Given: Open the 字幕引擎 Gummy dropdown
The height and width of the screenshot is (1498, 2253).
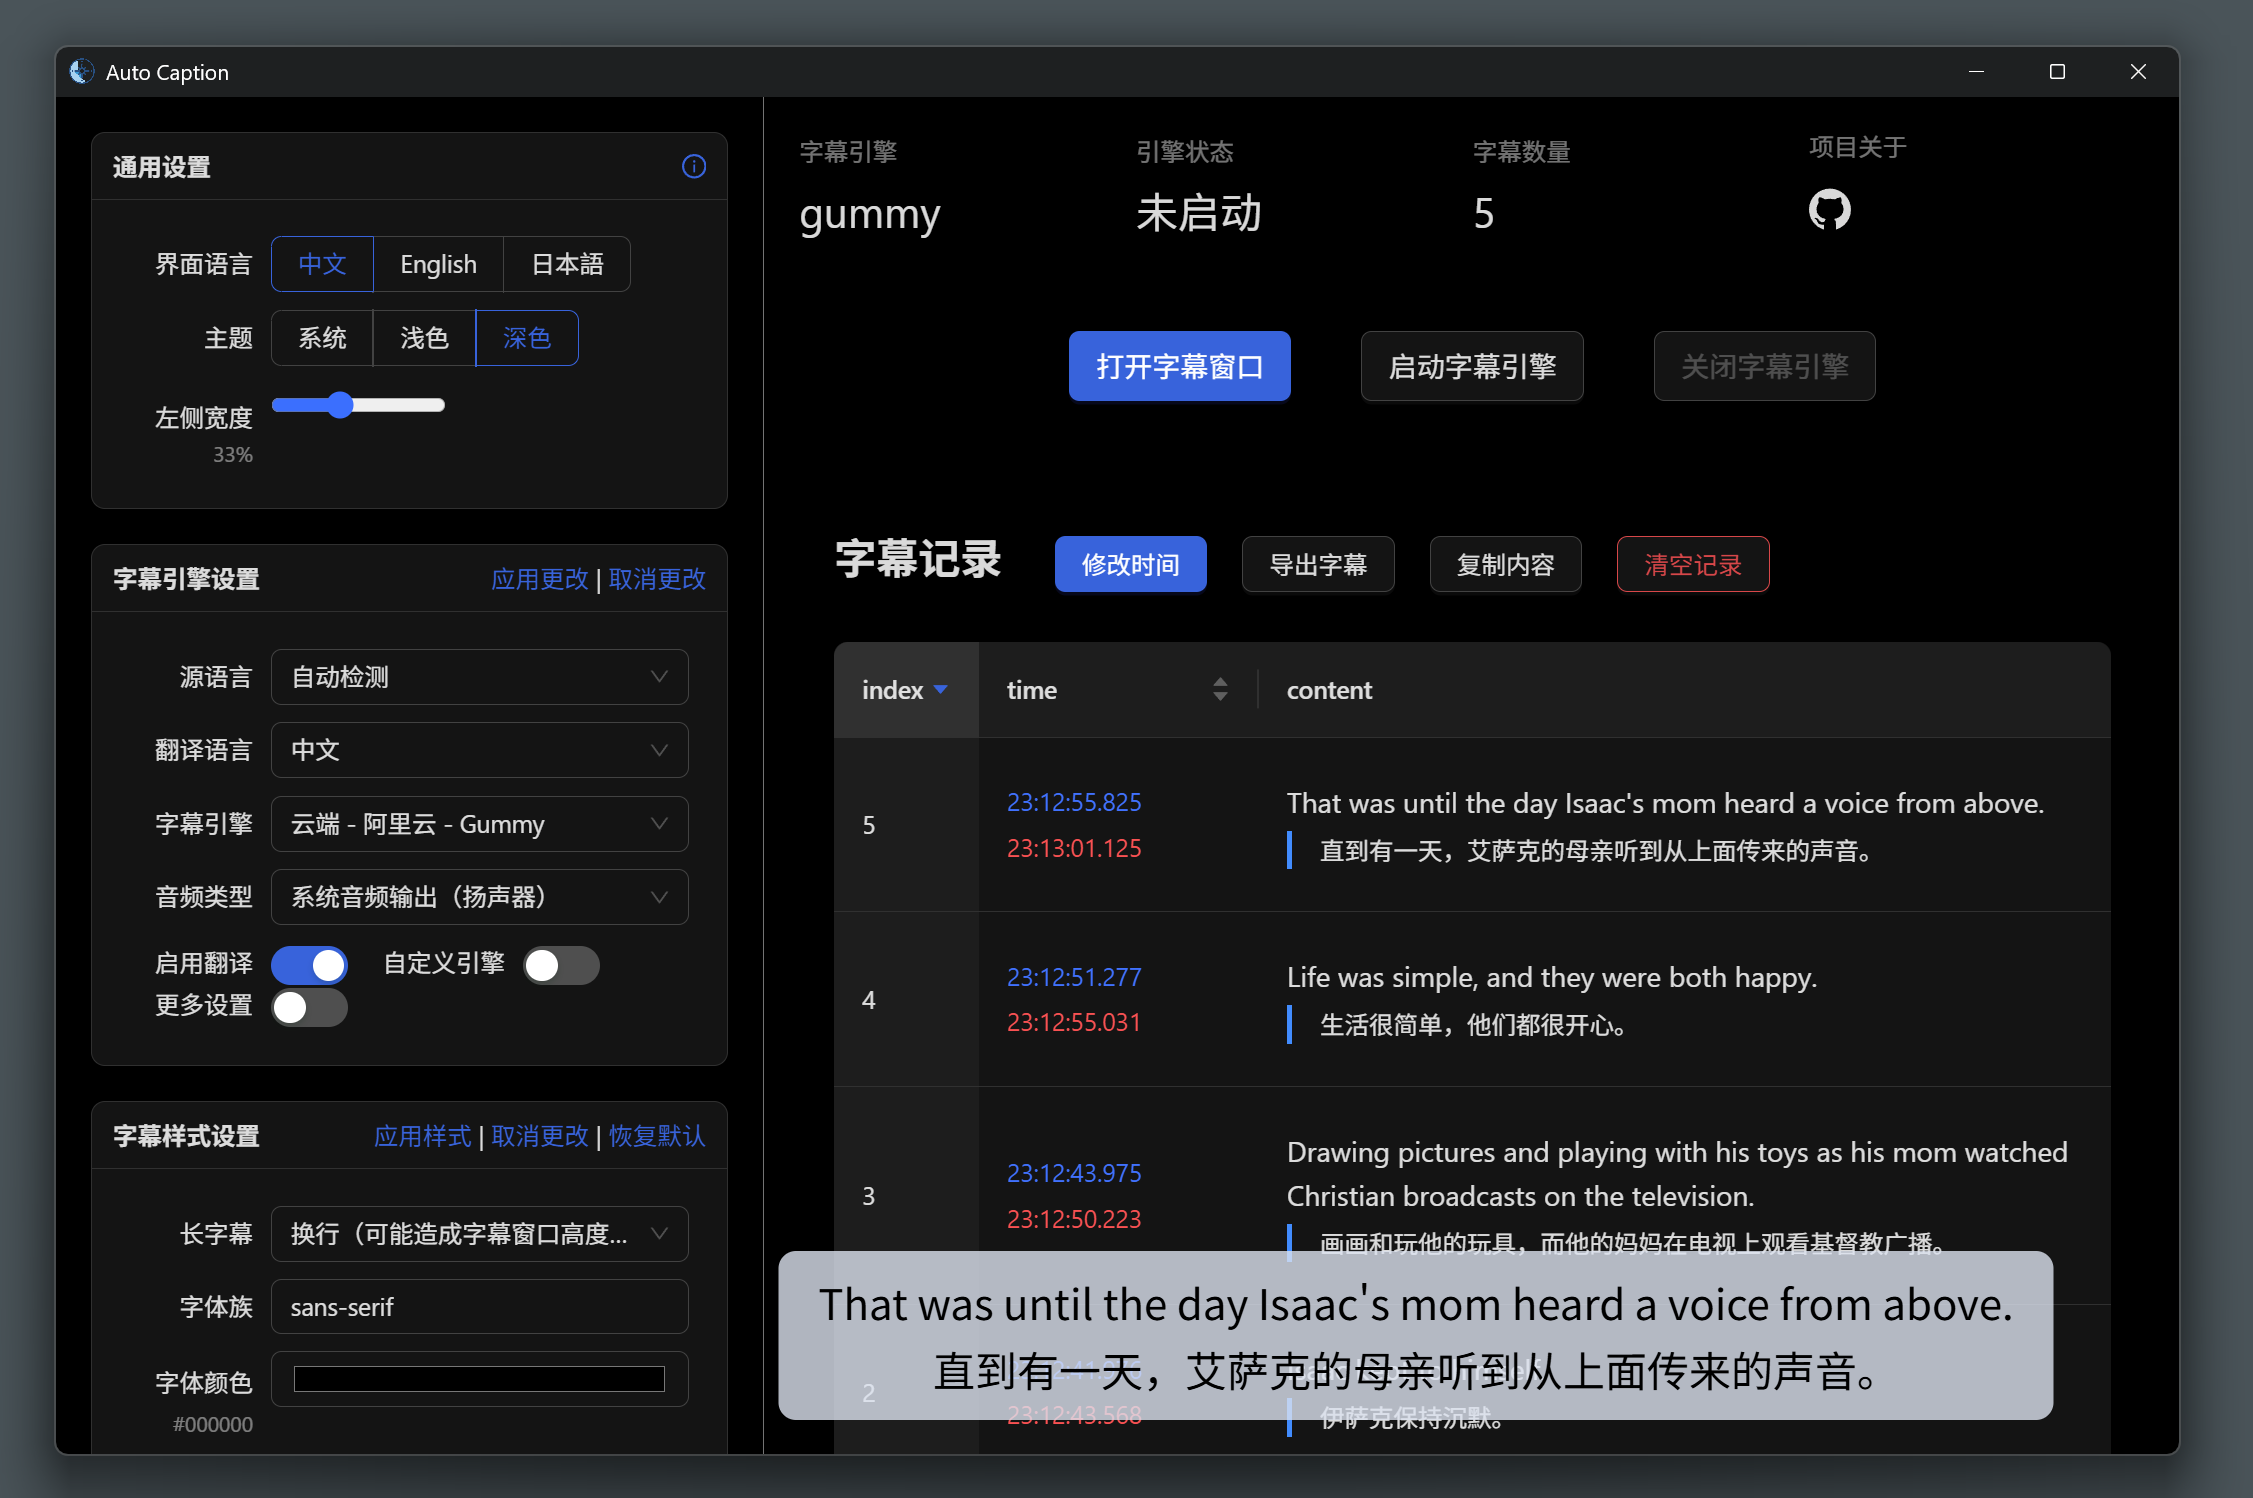Looking at the screenshot, I should tap(479, 824).
